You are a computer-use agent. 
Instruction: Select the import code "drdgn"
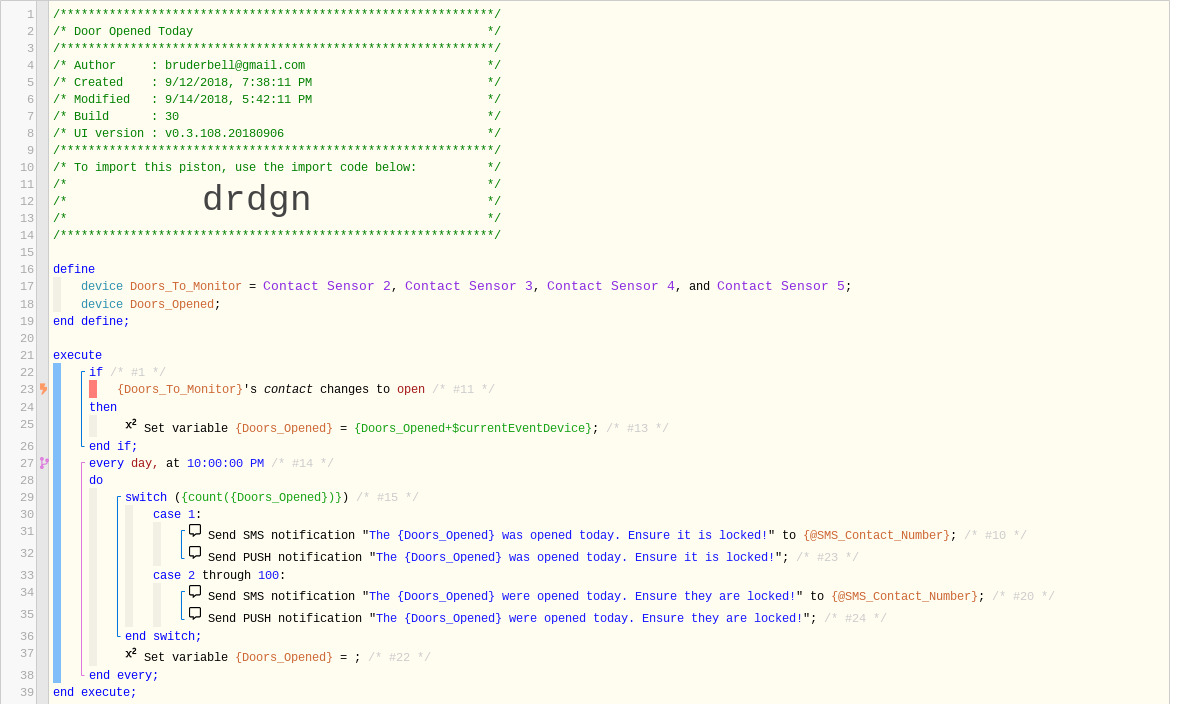click(x=256, y=200)
